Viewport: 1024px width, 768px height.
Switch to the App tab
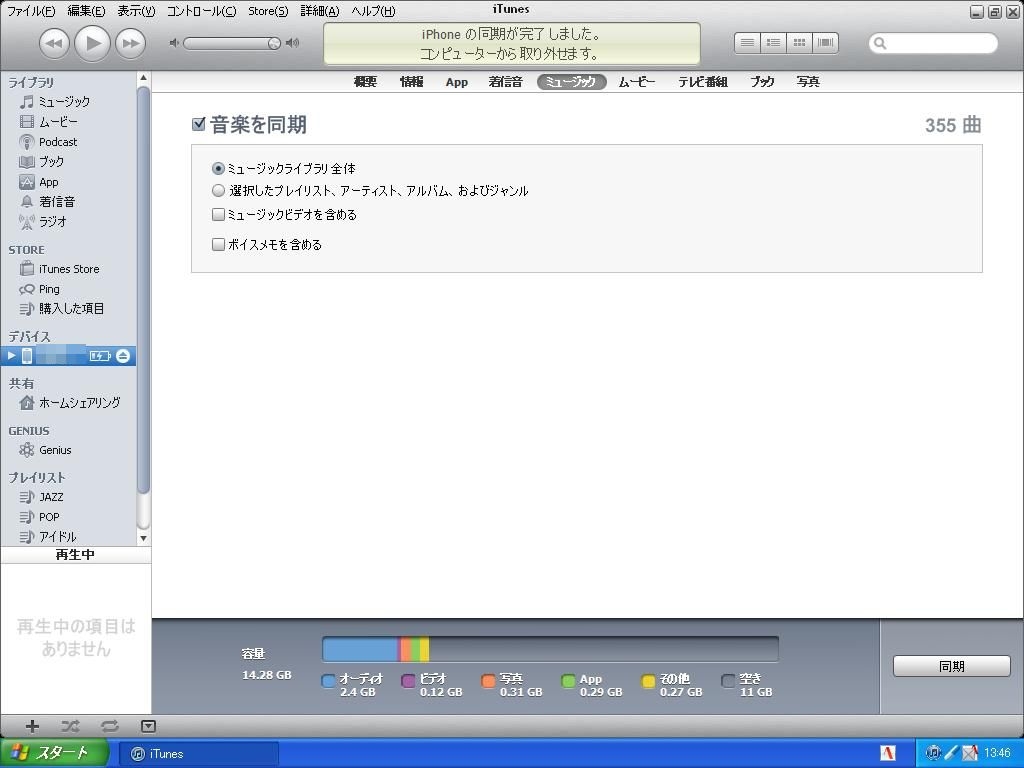456,82
